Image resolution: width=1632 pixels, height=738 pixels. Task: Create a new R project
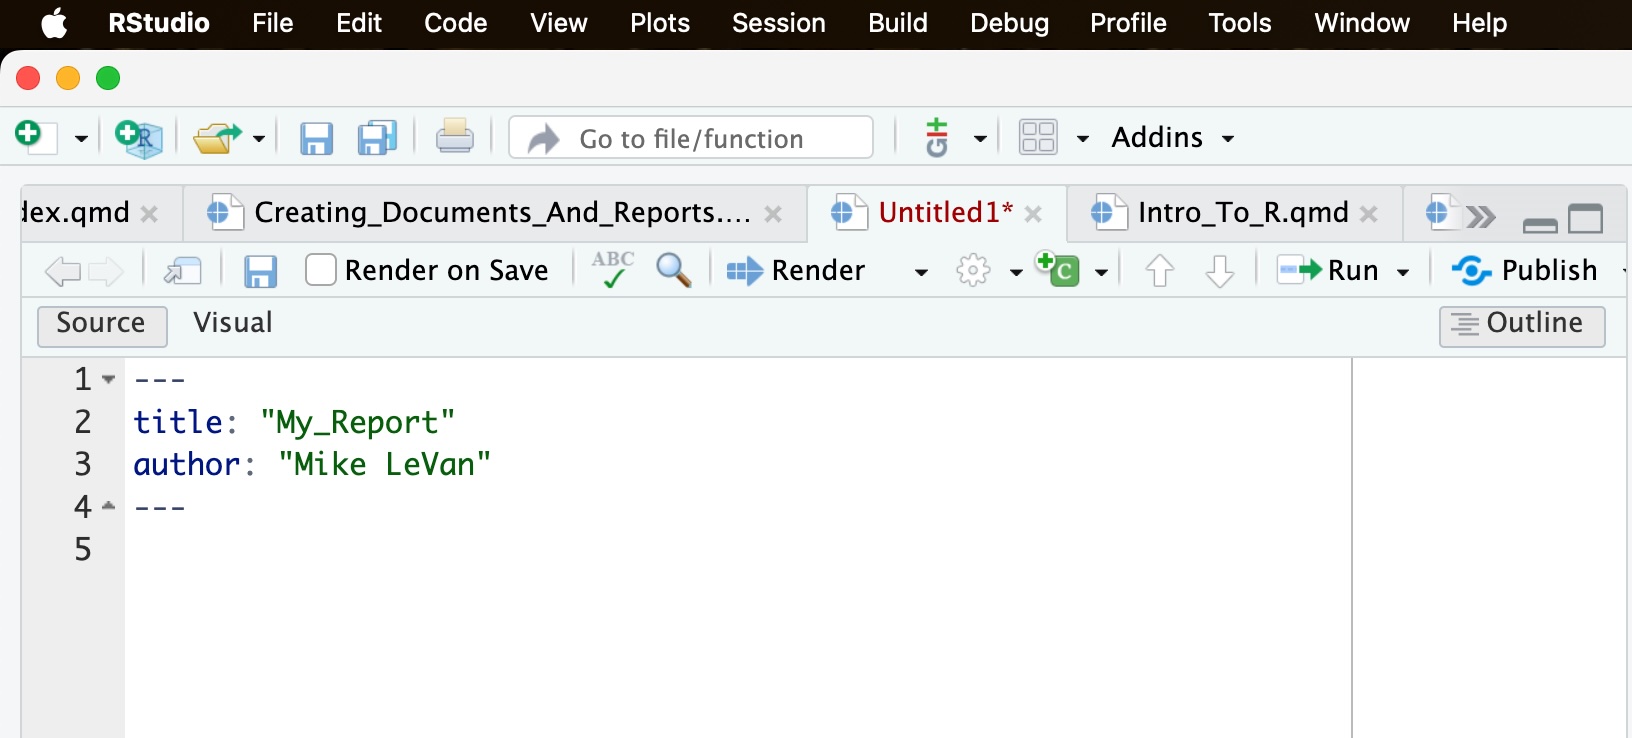(x=139, y=137)
